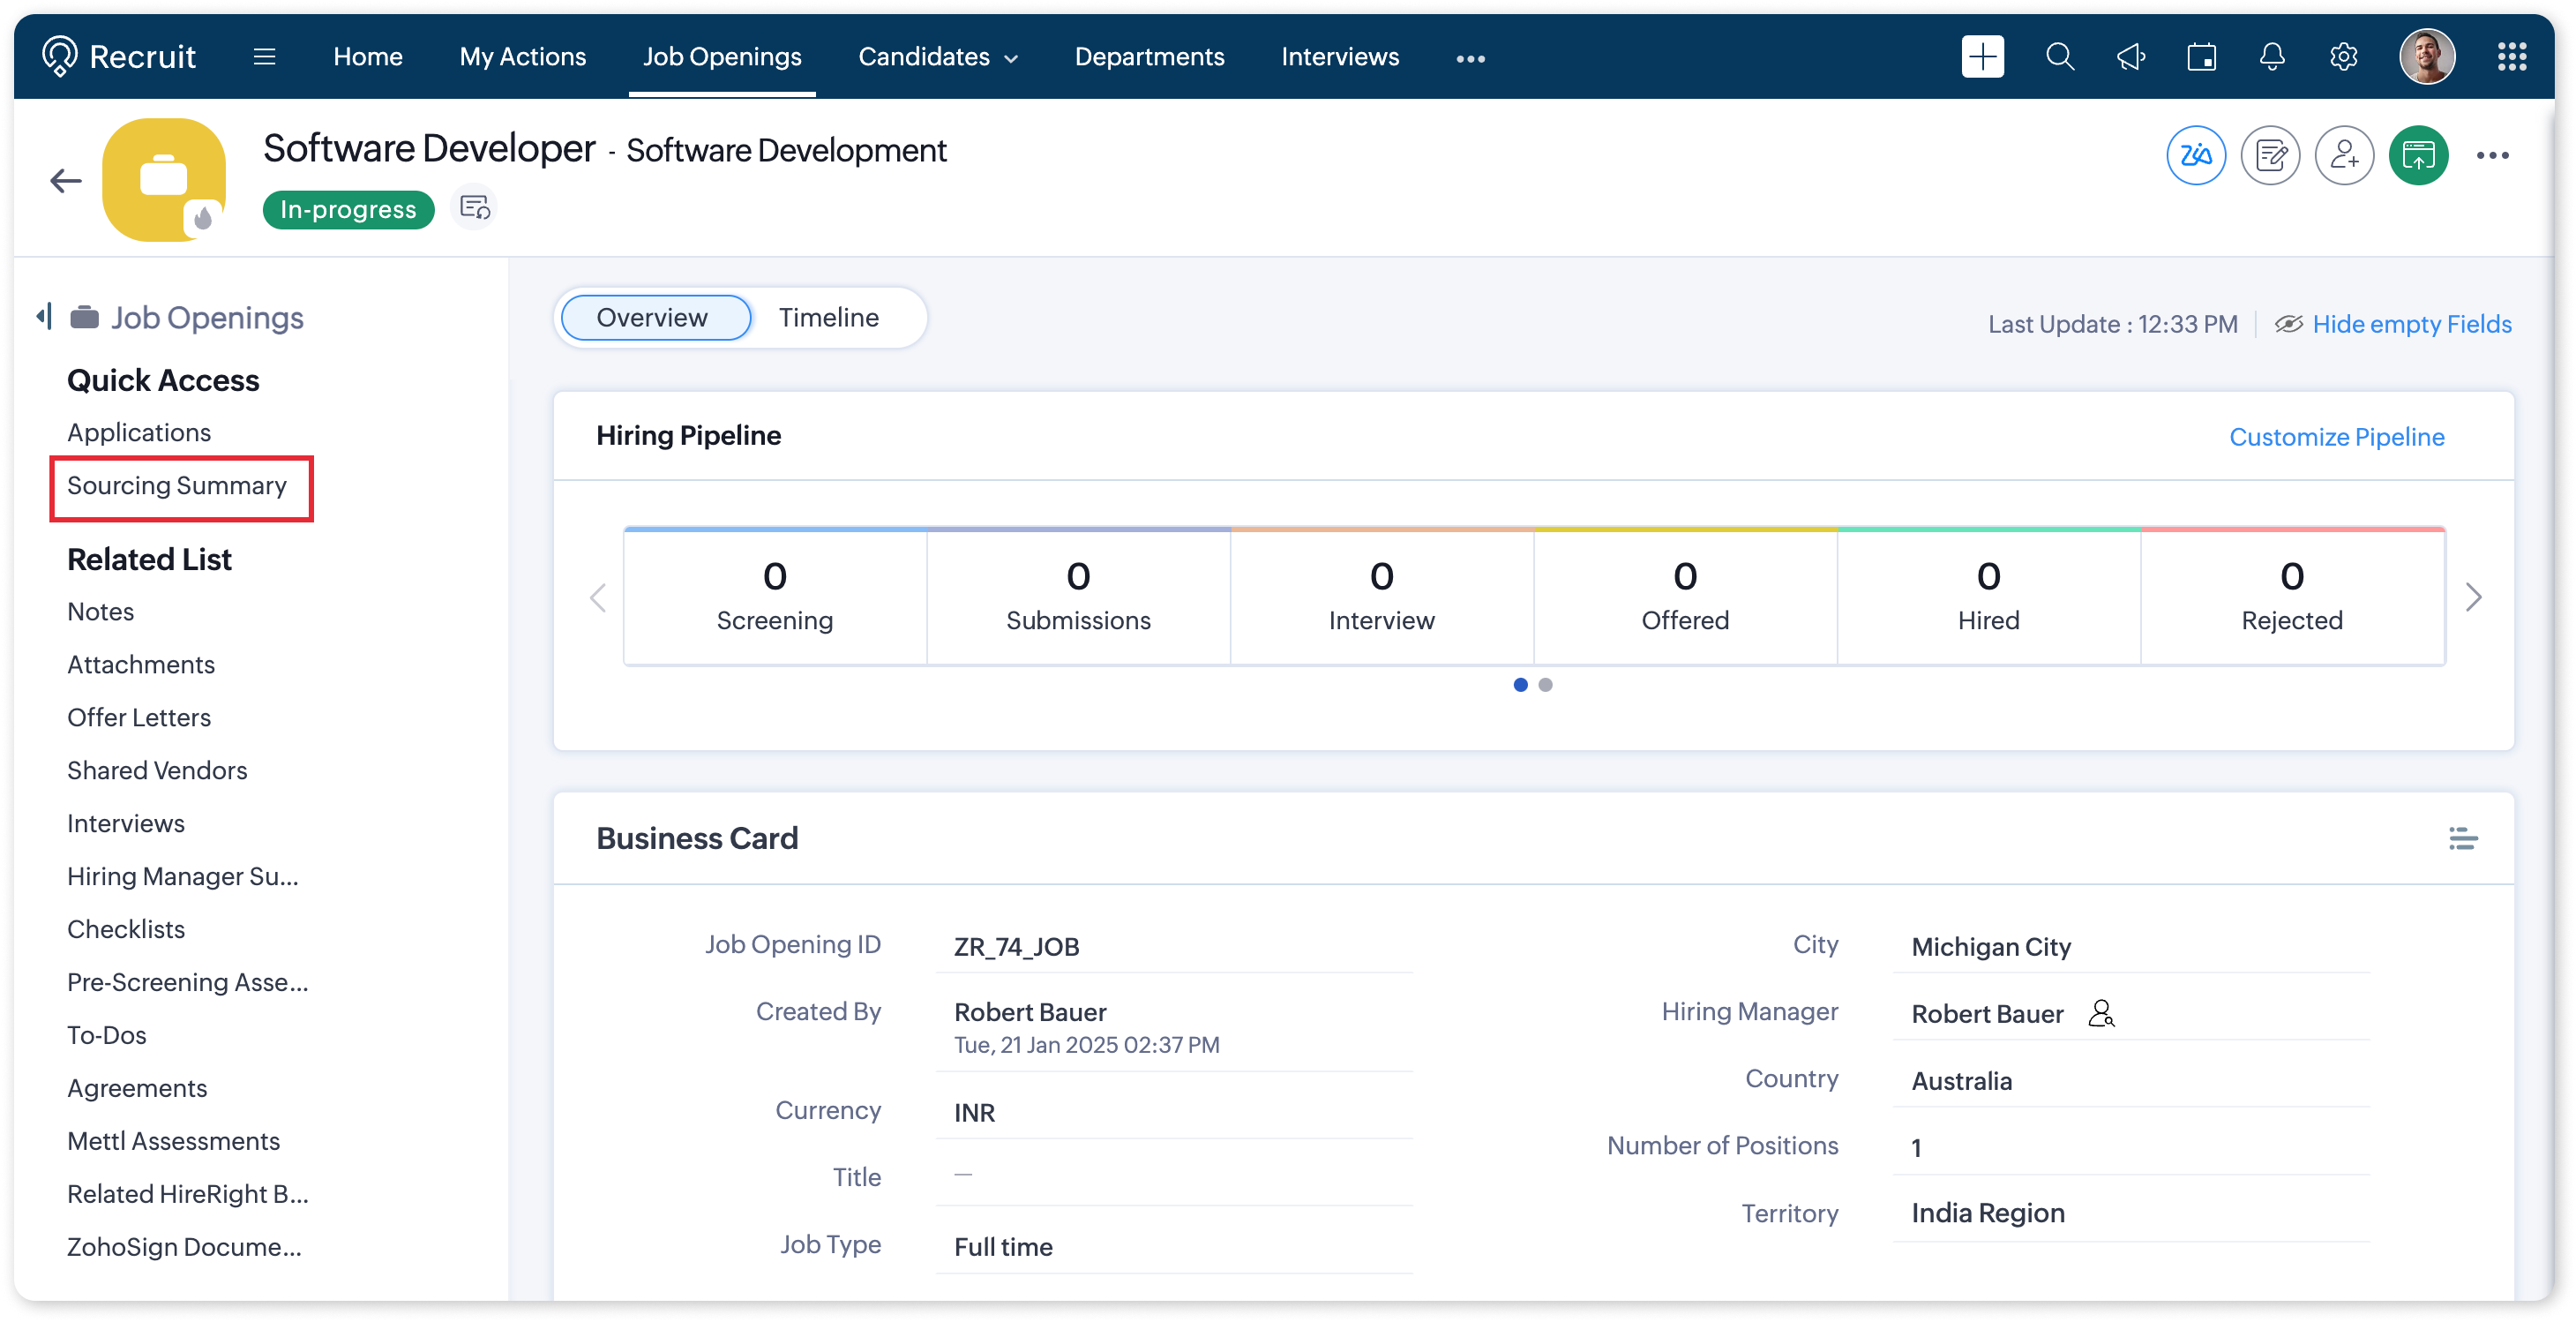Image resolution: width=2576 pixels, height=1322 pixels.
Task: Click the notifications bell icon
Action: [x=2272, y=57]
